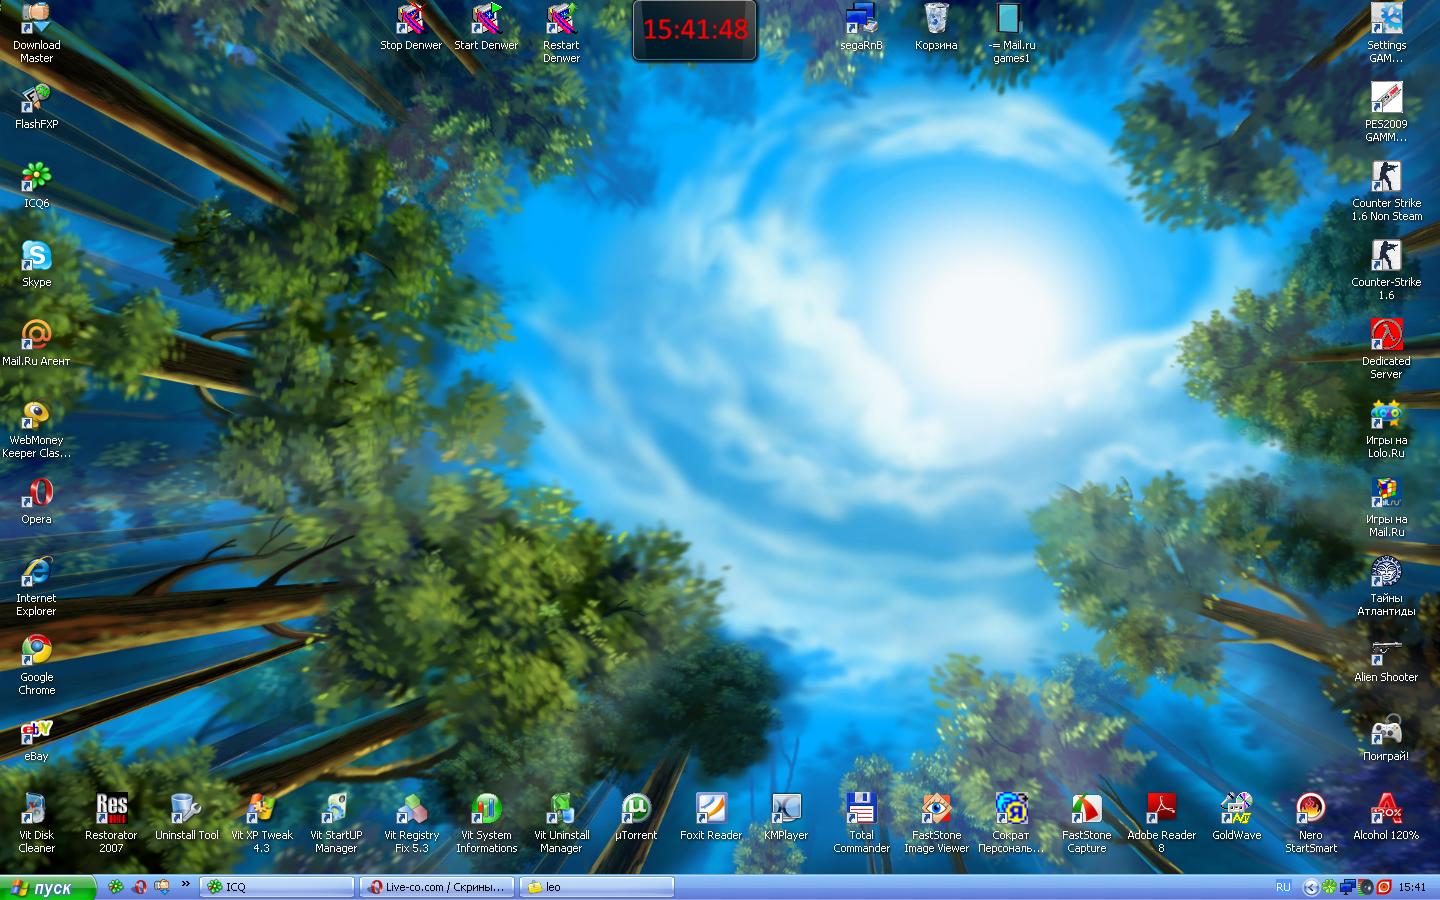Click the WebMoney Keeper Classic icon
This screenshot has width=1440, height=900.
tap(36, 415)
